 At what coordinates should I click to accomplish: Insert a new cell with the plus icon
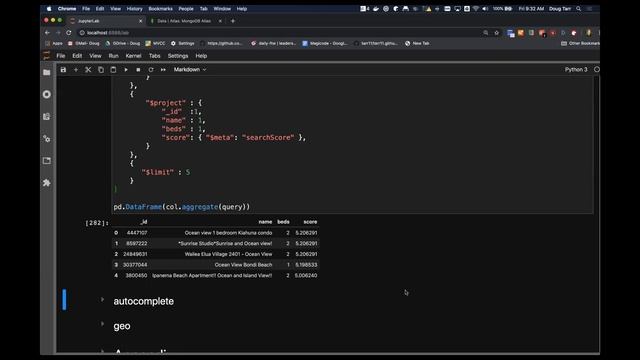(76, 70)
